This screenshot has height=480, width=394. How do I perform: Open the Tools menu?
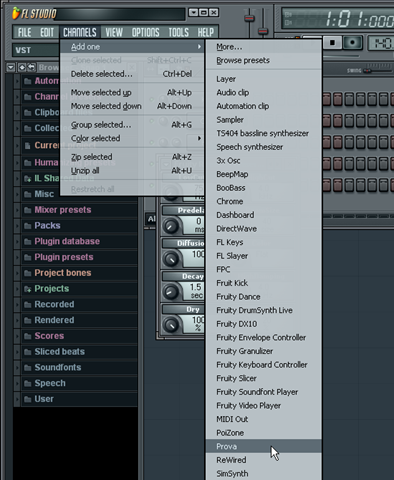coord(179,32)
